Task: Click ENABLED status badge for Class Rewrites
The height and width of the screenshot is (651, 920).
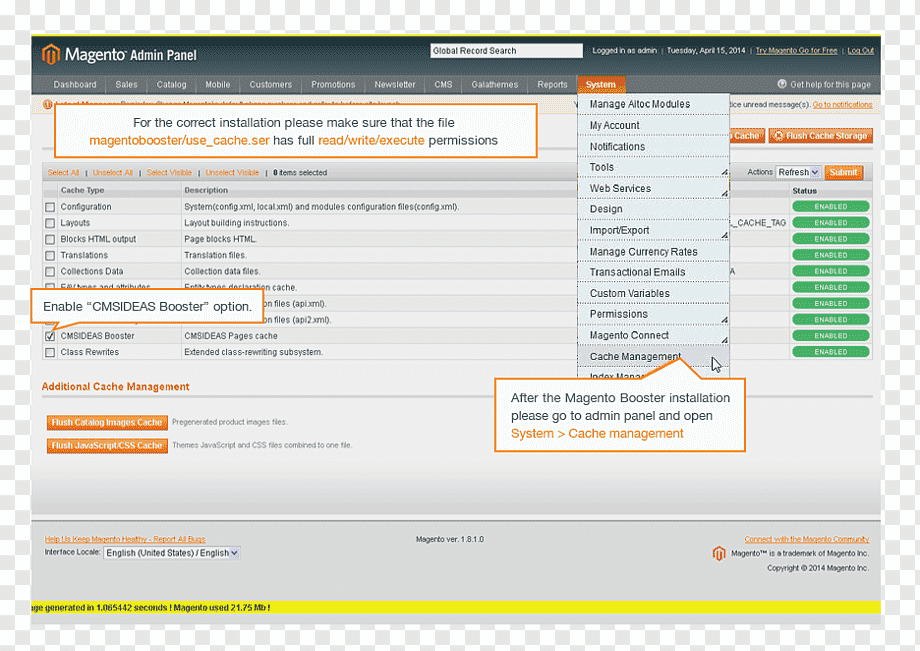Action: pyautogui.click(x=830, y=352)
